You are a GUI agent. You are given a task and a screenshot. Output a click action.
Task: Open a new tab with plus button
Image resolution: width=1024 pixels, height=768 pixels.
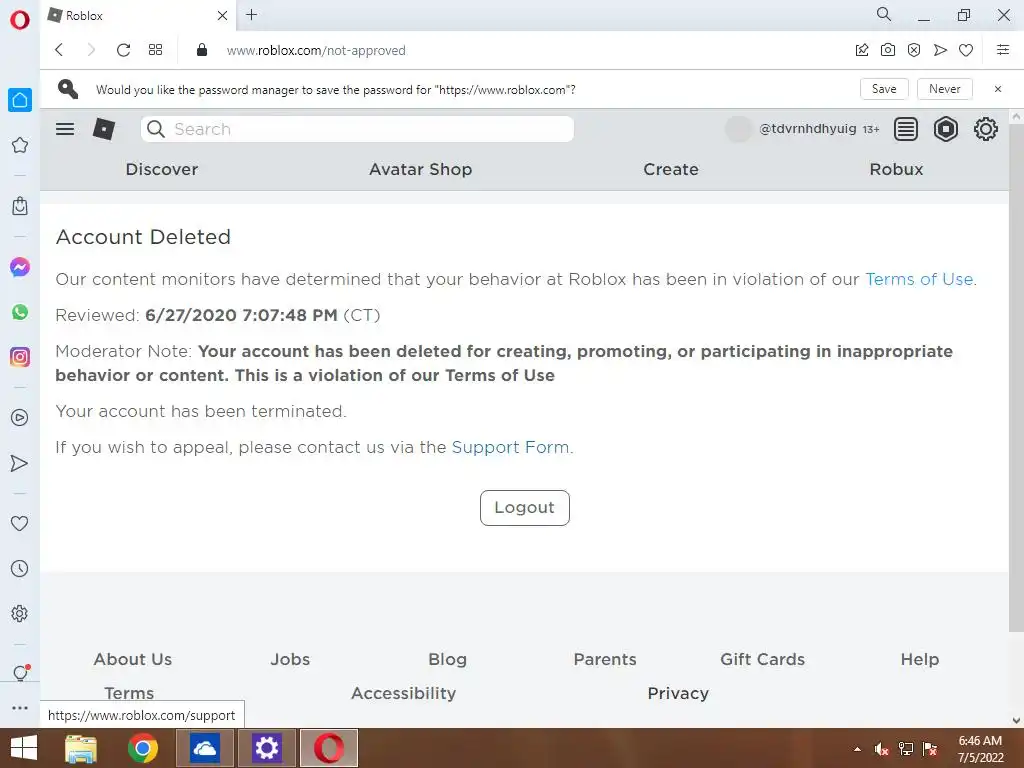251,14
